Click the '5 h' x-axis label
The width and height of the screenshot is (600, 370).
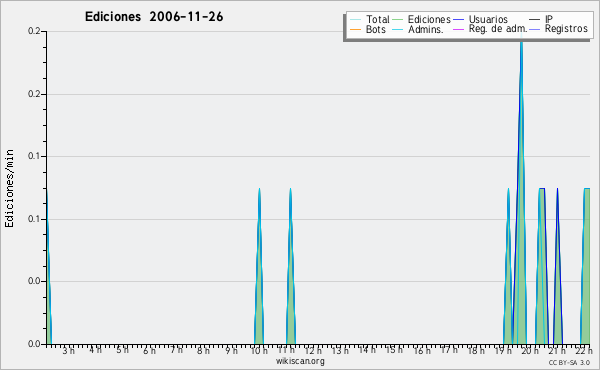pyautogui.click(x=122, y=350)
